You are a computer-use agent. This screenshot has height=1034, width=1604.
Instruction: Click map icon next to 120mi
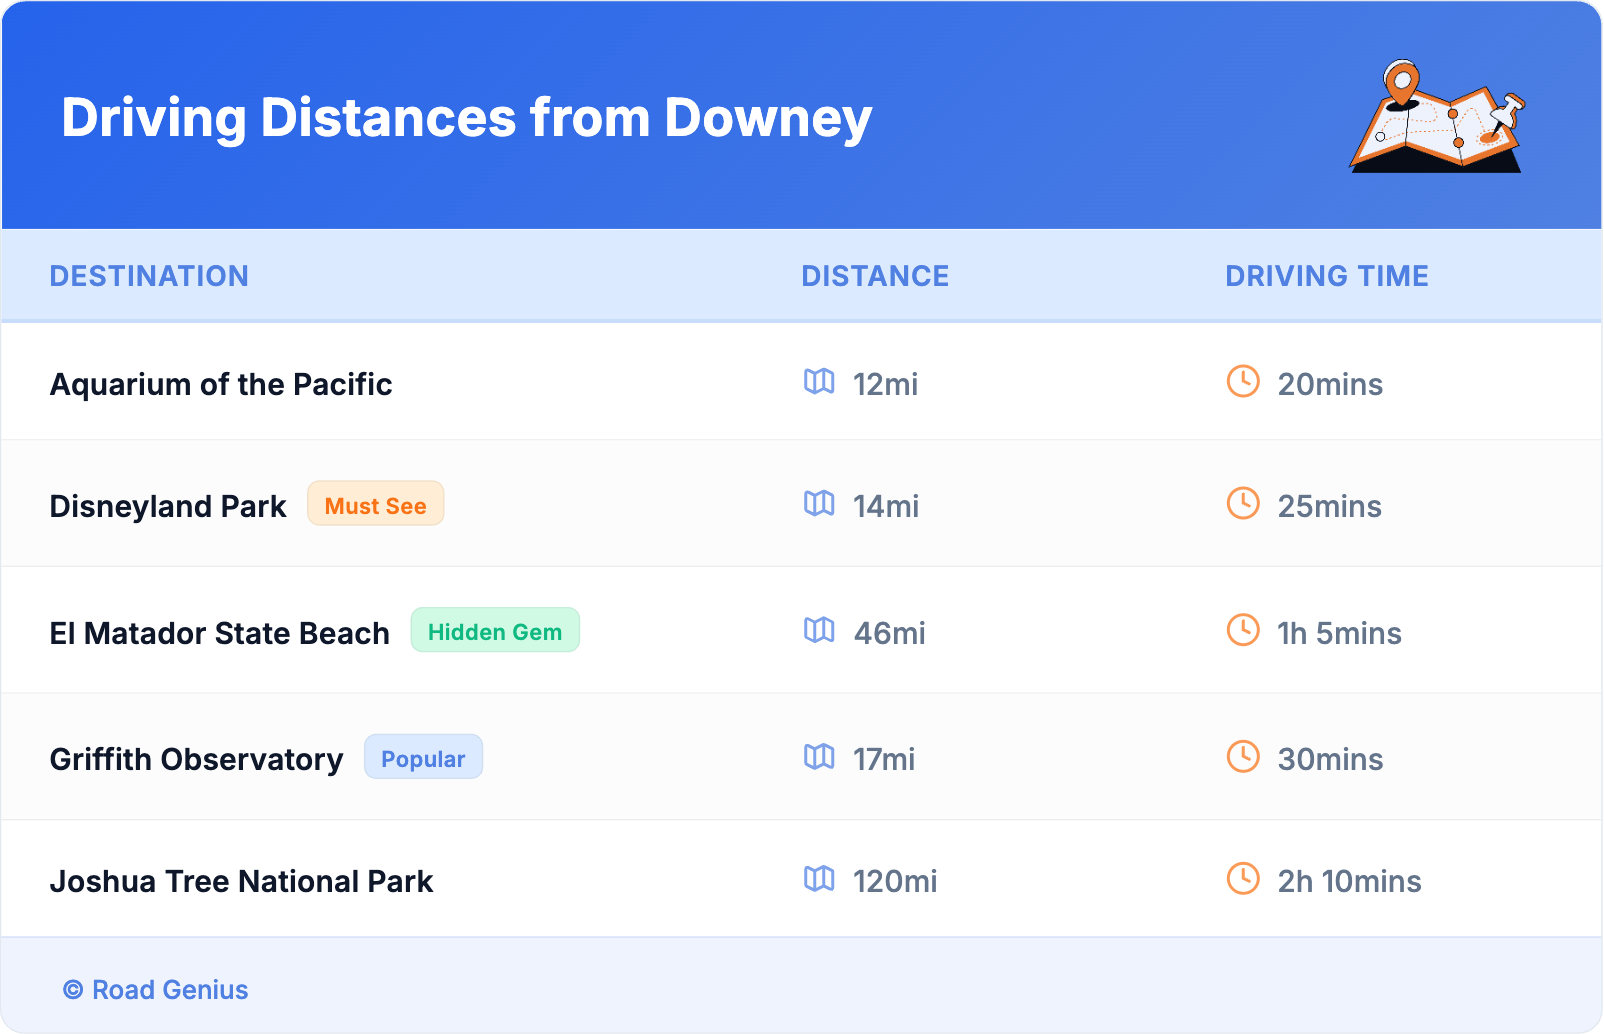coord(819,879)
